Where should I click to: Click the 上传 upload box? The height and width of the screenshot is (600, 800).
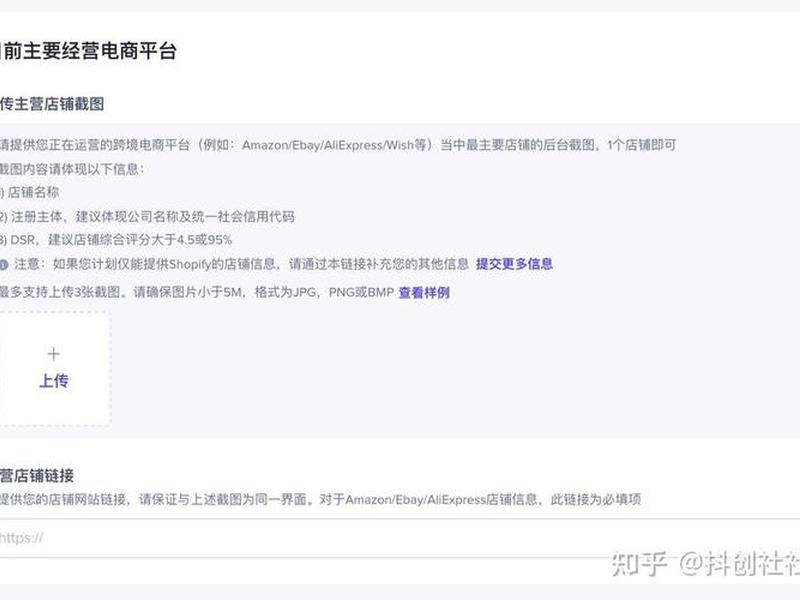55,369
